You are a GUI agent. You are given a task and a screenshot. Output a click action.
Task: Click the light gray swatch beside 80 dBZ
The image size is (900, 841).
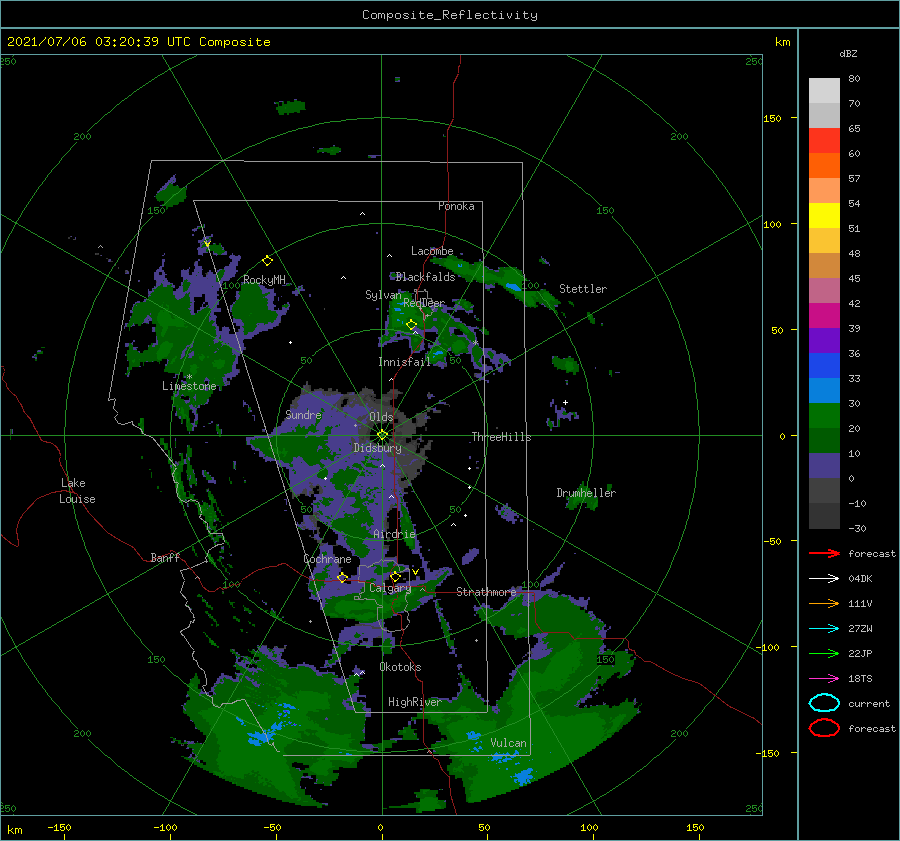click(x=824, y=91)
